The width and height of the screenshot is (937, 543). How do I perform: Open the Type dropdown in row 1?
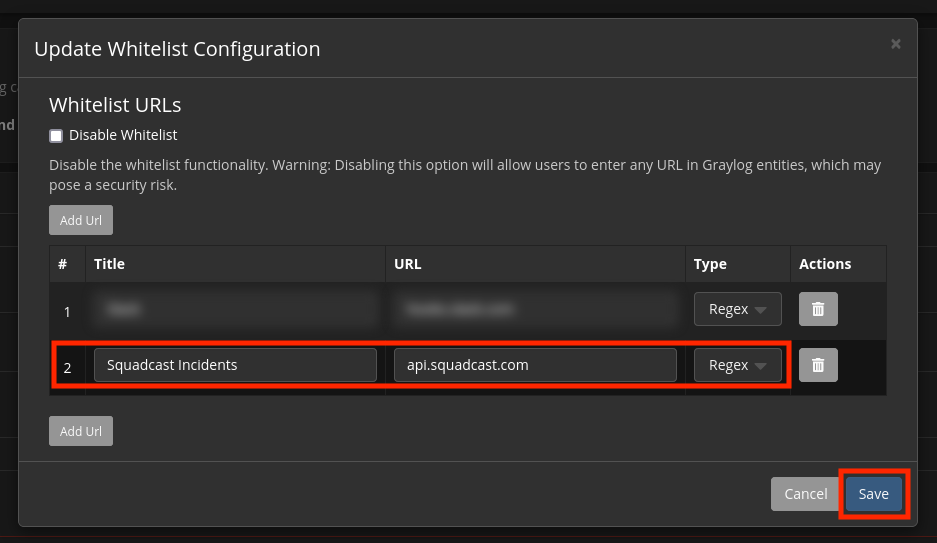(737, 309)
